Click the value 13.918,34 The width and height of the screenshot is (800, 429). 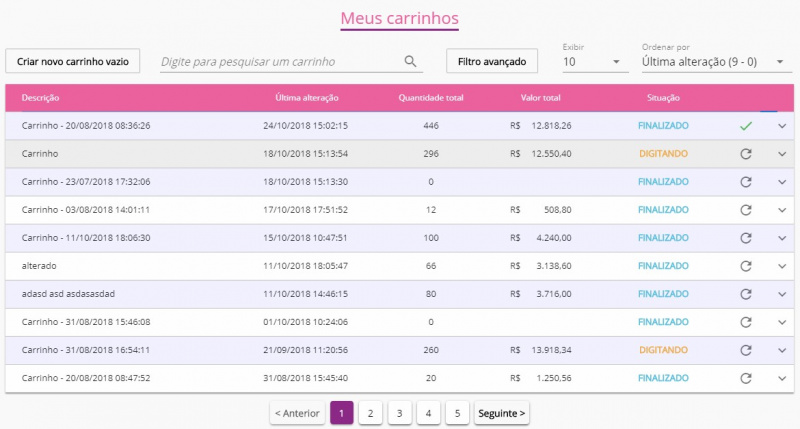coord(551,350)
